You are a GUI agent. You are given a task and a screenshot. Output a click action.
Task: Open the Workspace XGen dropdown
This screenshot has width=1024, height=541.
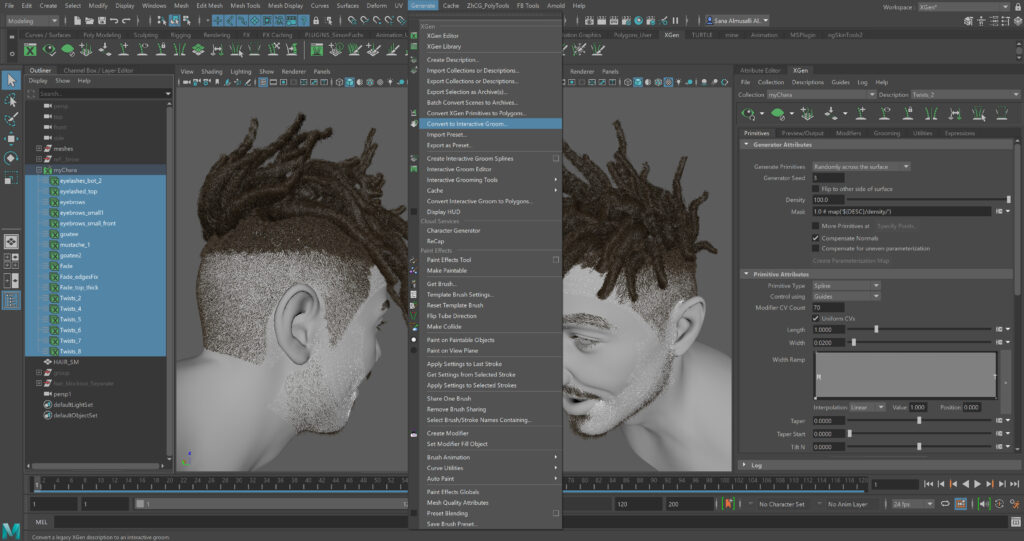963,7
